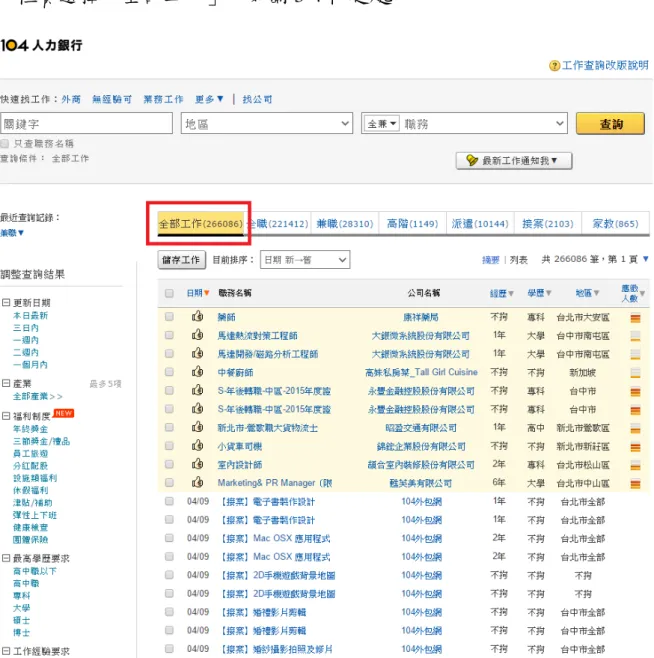Screen dimensions: 654x658
Task: Click applicant-count icon for 中餐廚師 row
Action: coord(635,373)
